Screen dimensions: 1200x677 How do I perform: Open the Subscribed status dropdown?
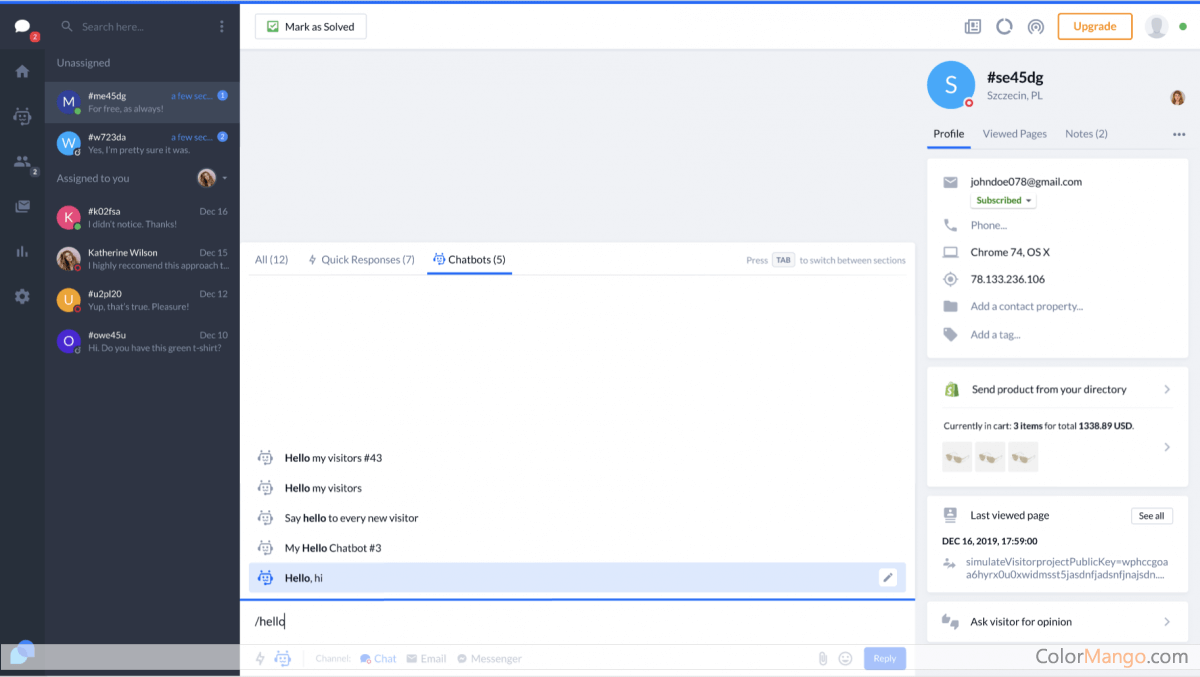tap(1003, 200)
